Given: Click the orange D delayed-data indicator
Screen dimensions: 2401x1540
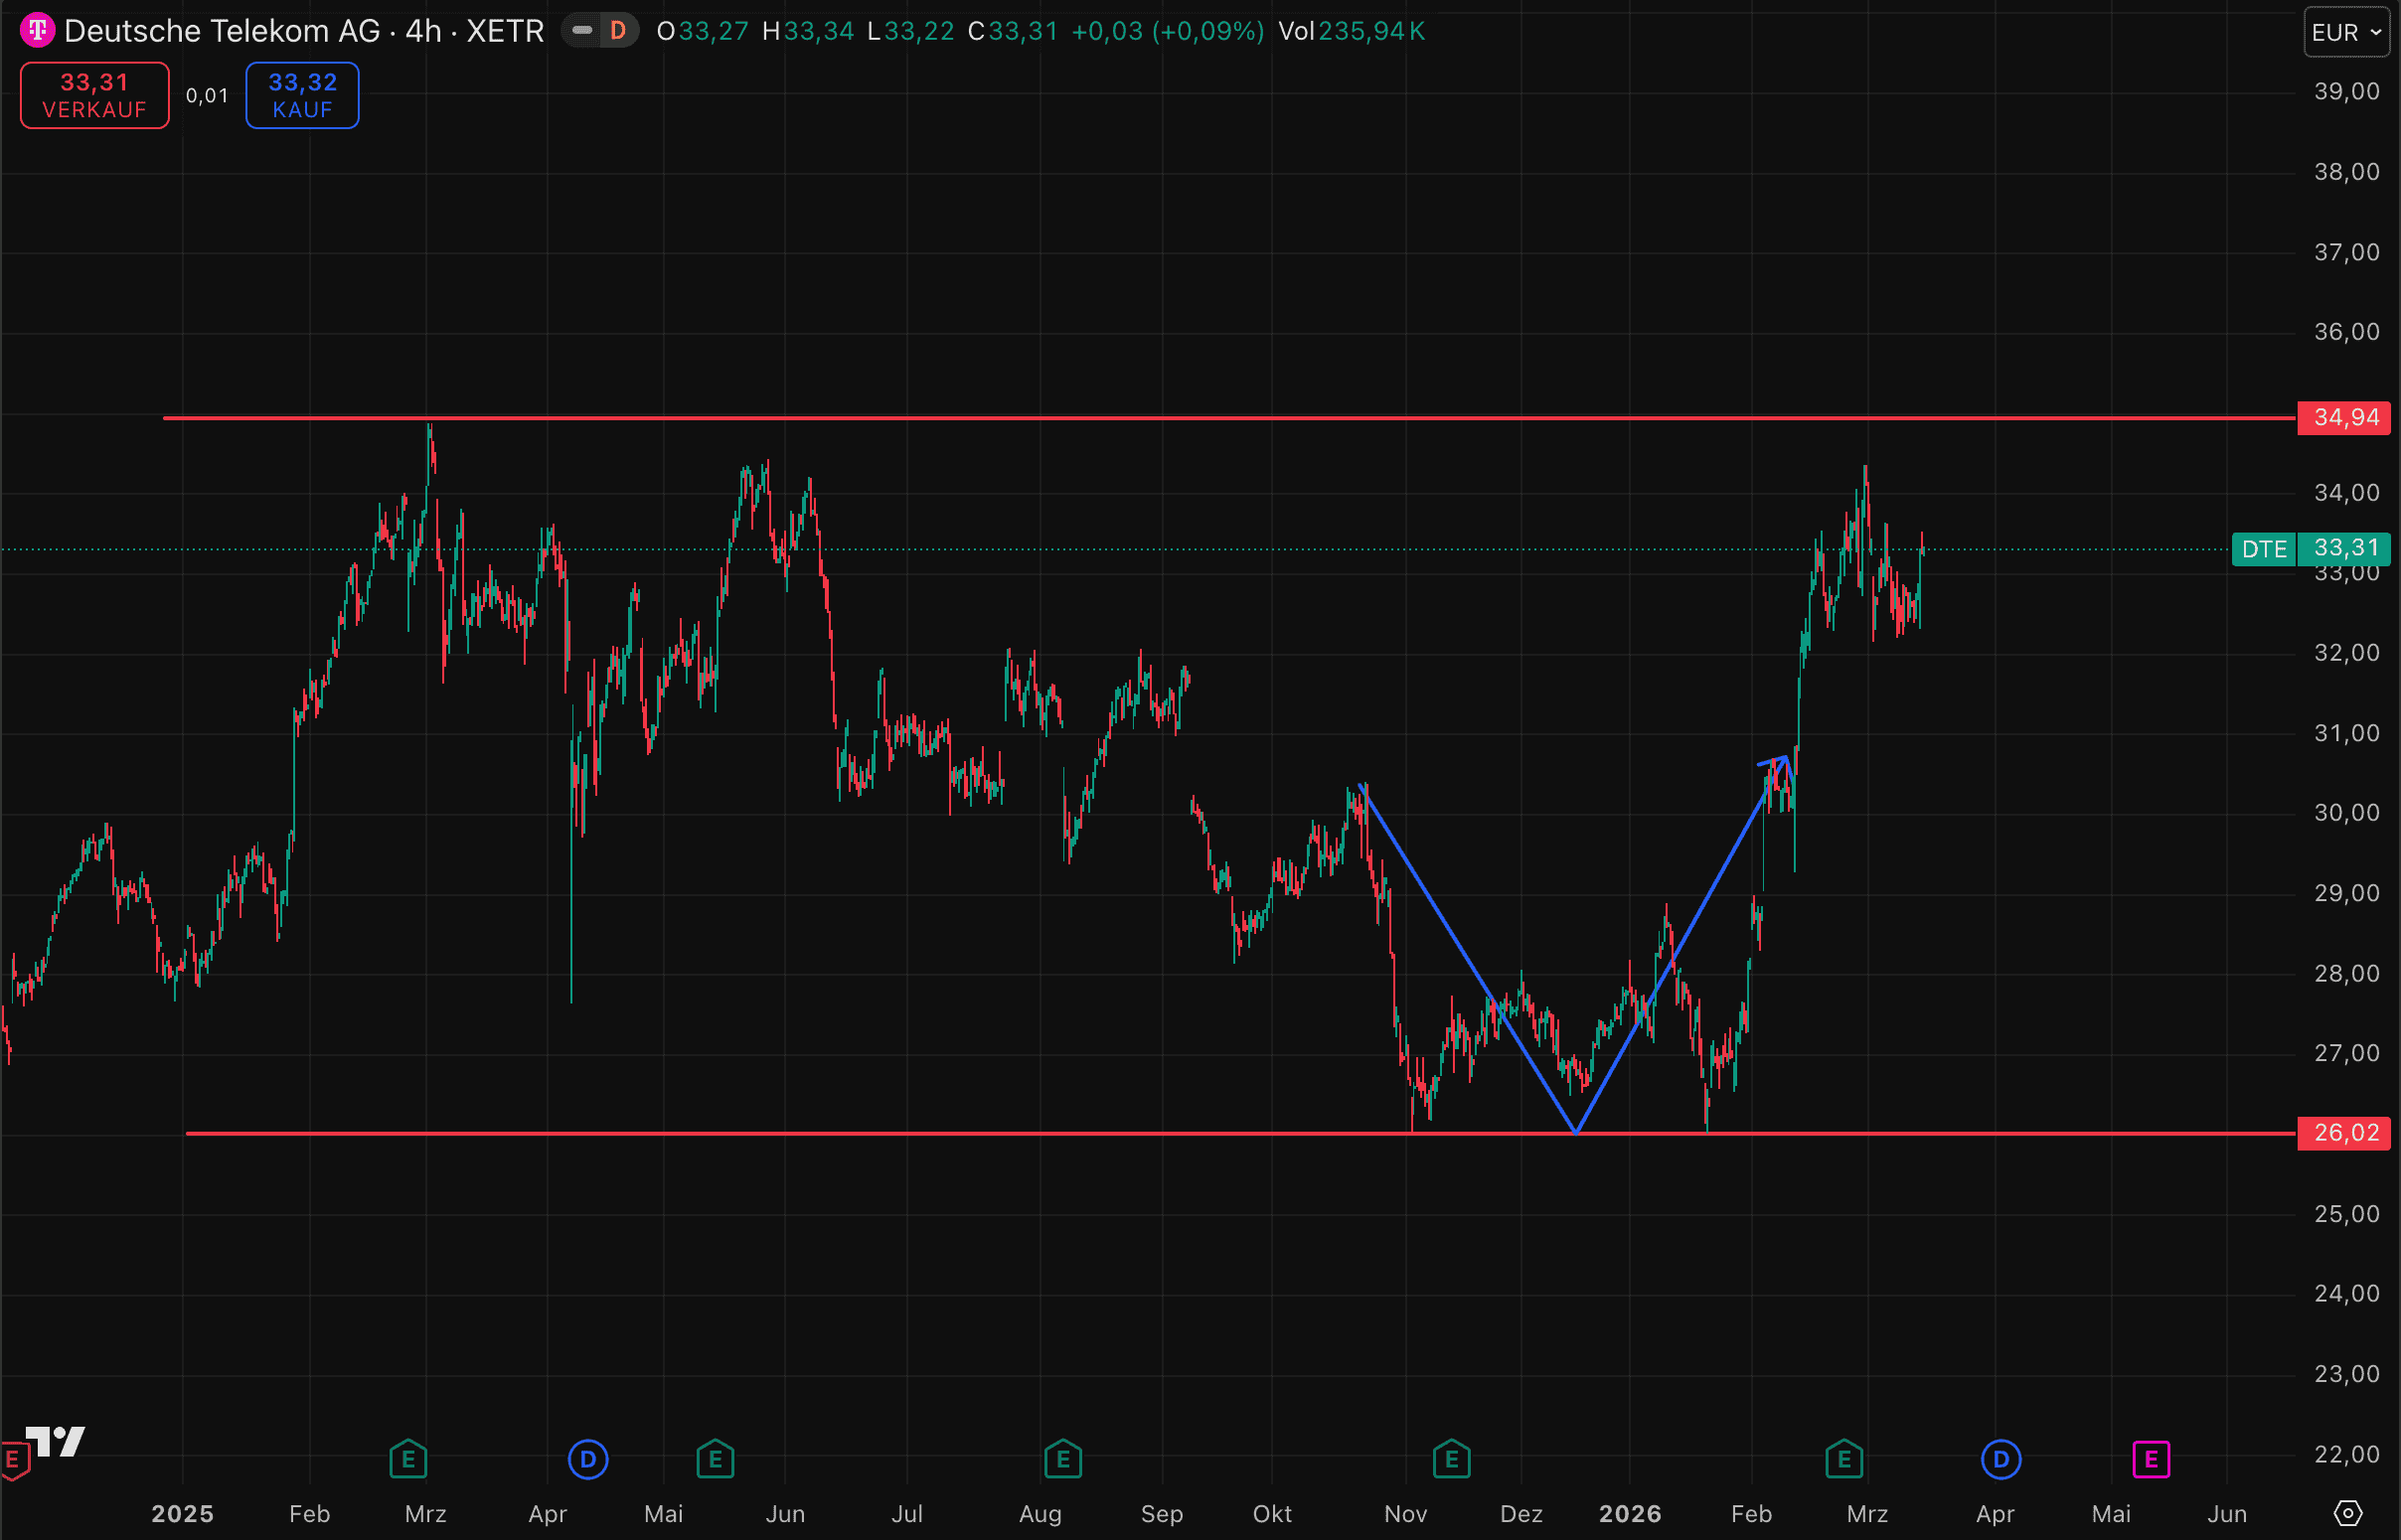Looking at the screenshot, I should [x=618, y=31].
